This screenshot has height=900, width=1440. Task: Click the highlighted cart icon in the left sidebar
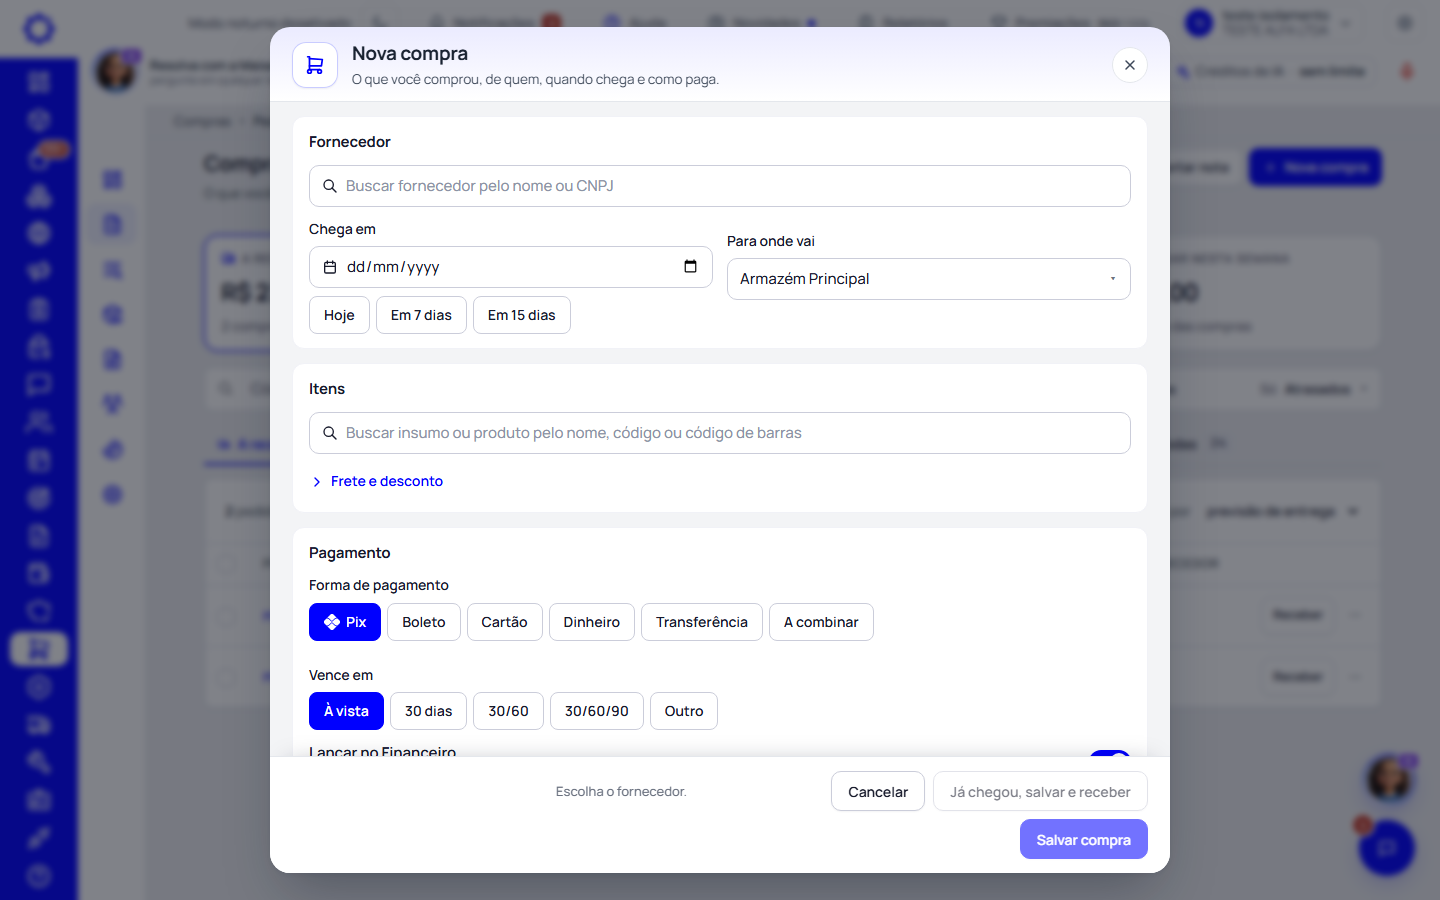(39, 649)
